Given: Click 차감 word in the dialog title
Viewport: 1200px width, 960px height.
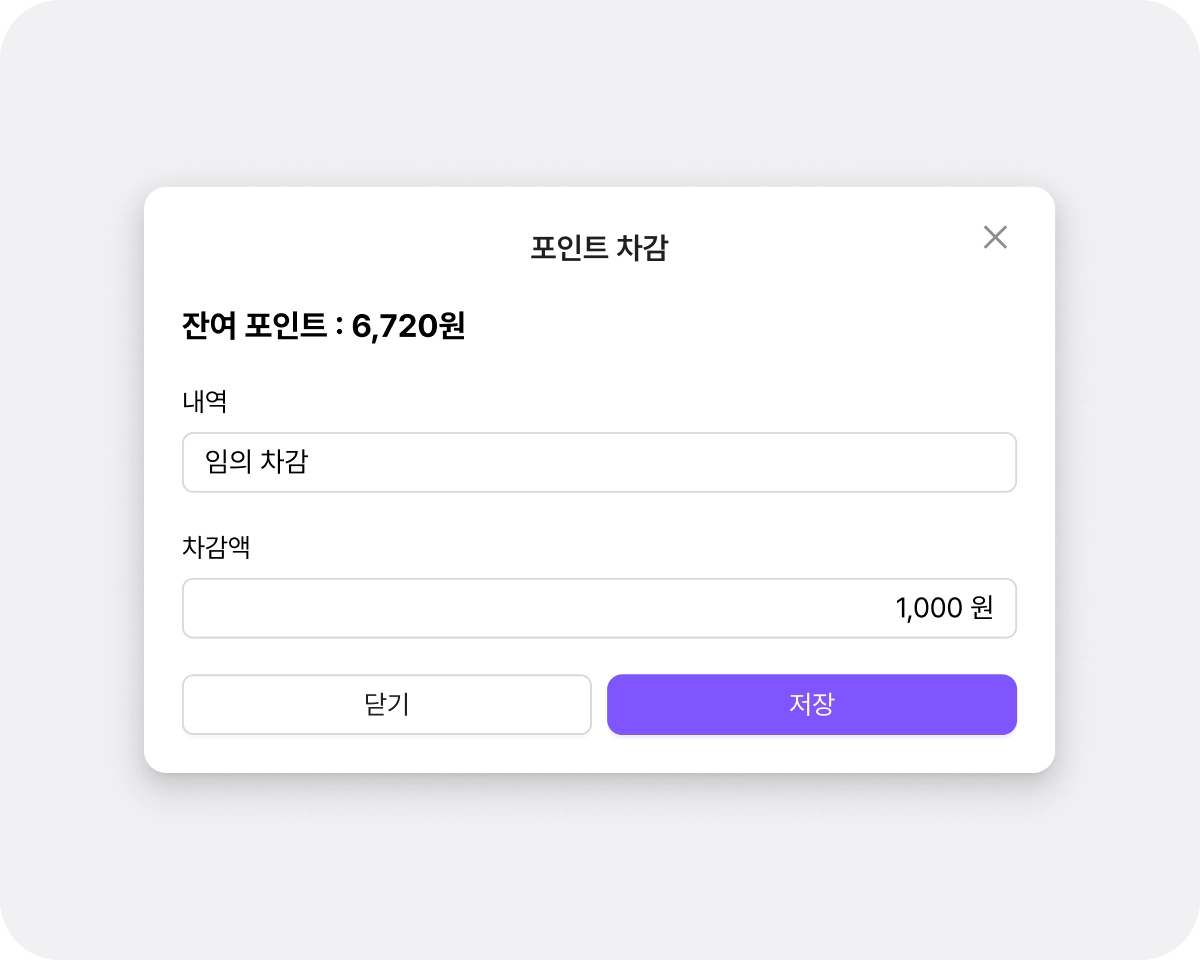Looking at the screenshot, I should pos(641,248).
